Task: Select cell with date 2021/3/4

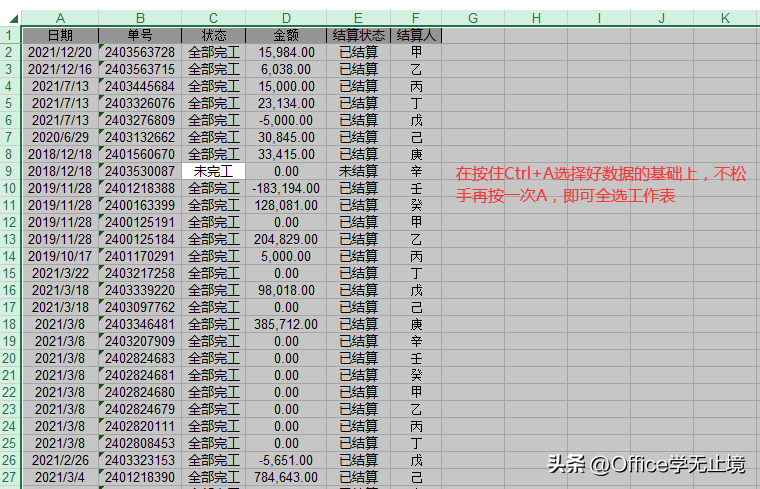Action: tap(60, 477)
